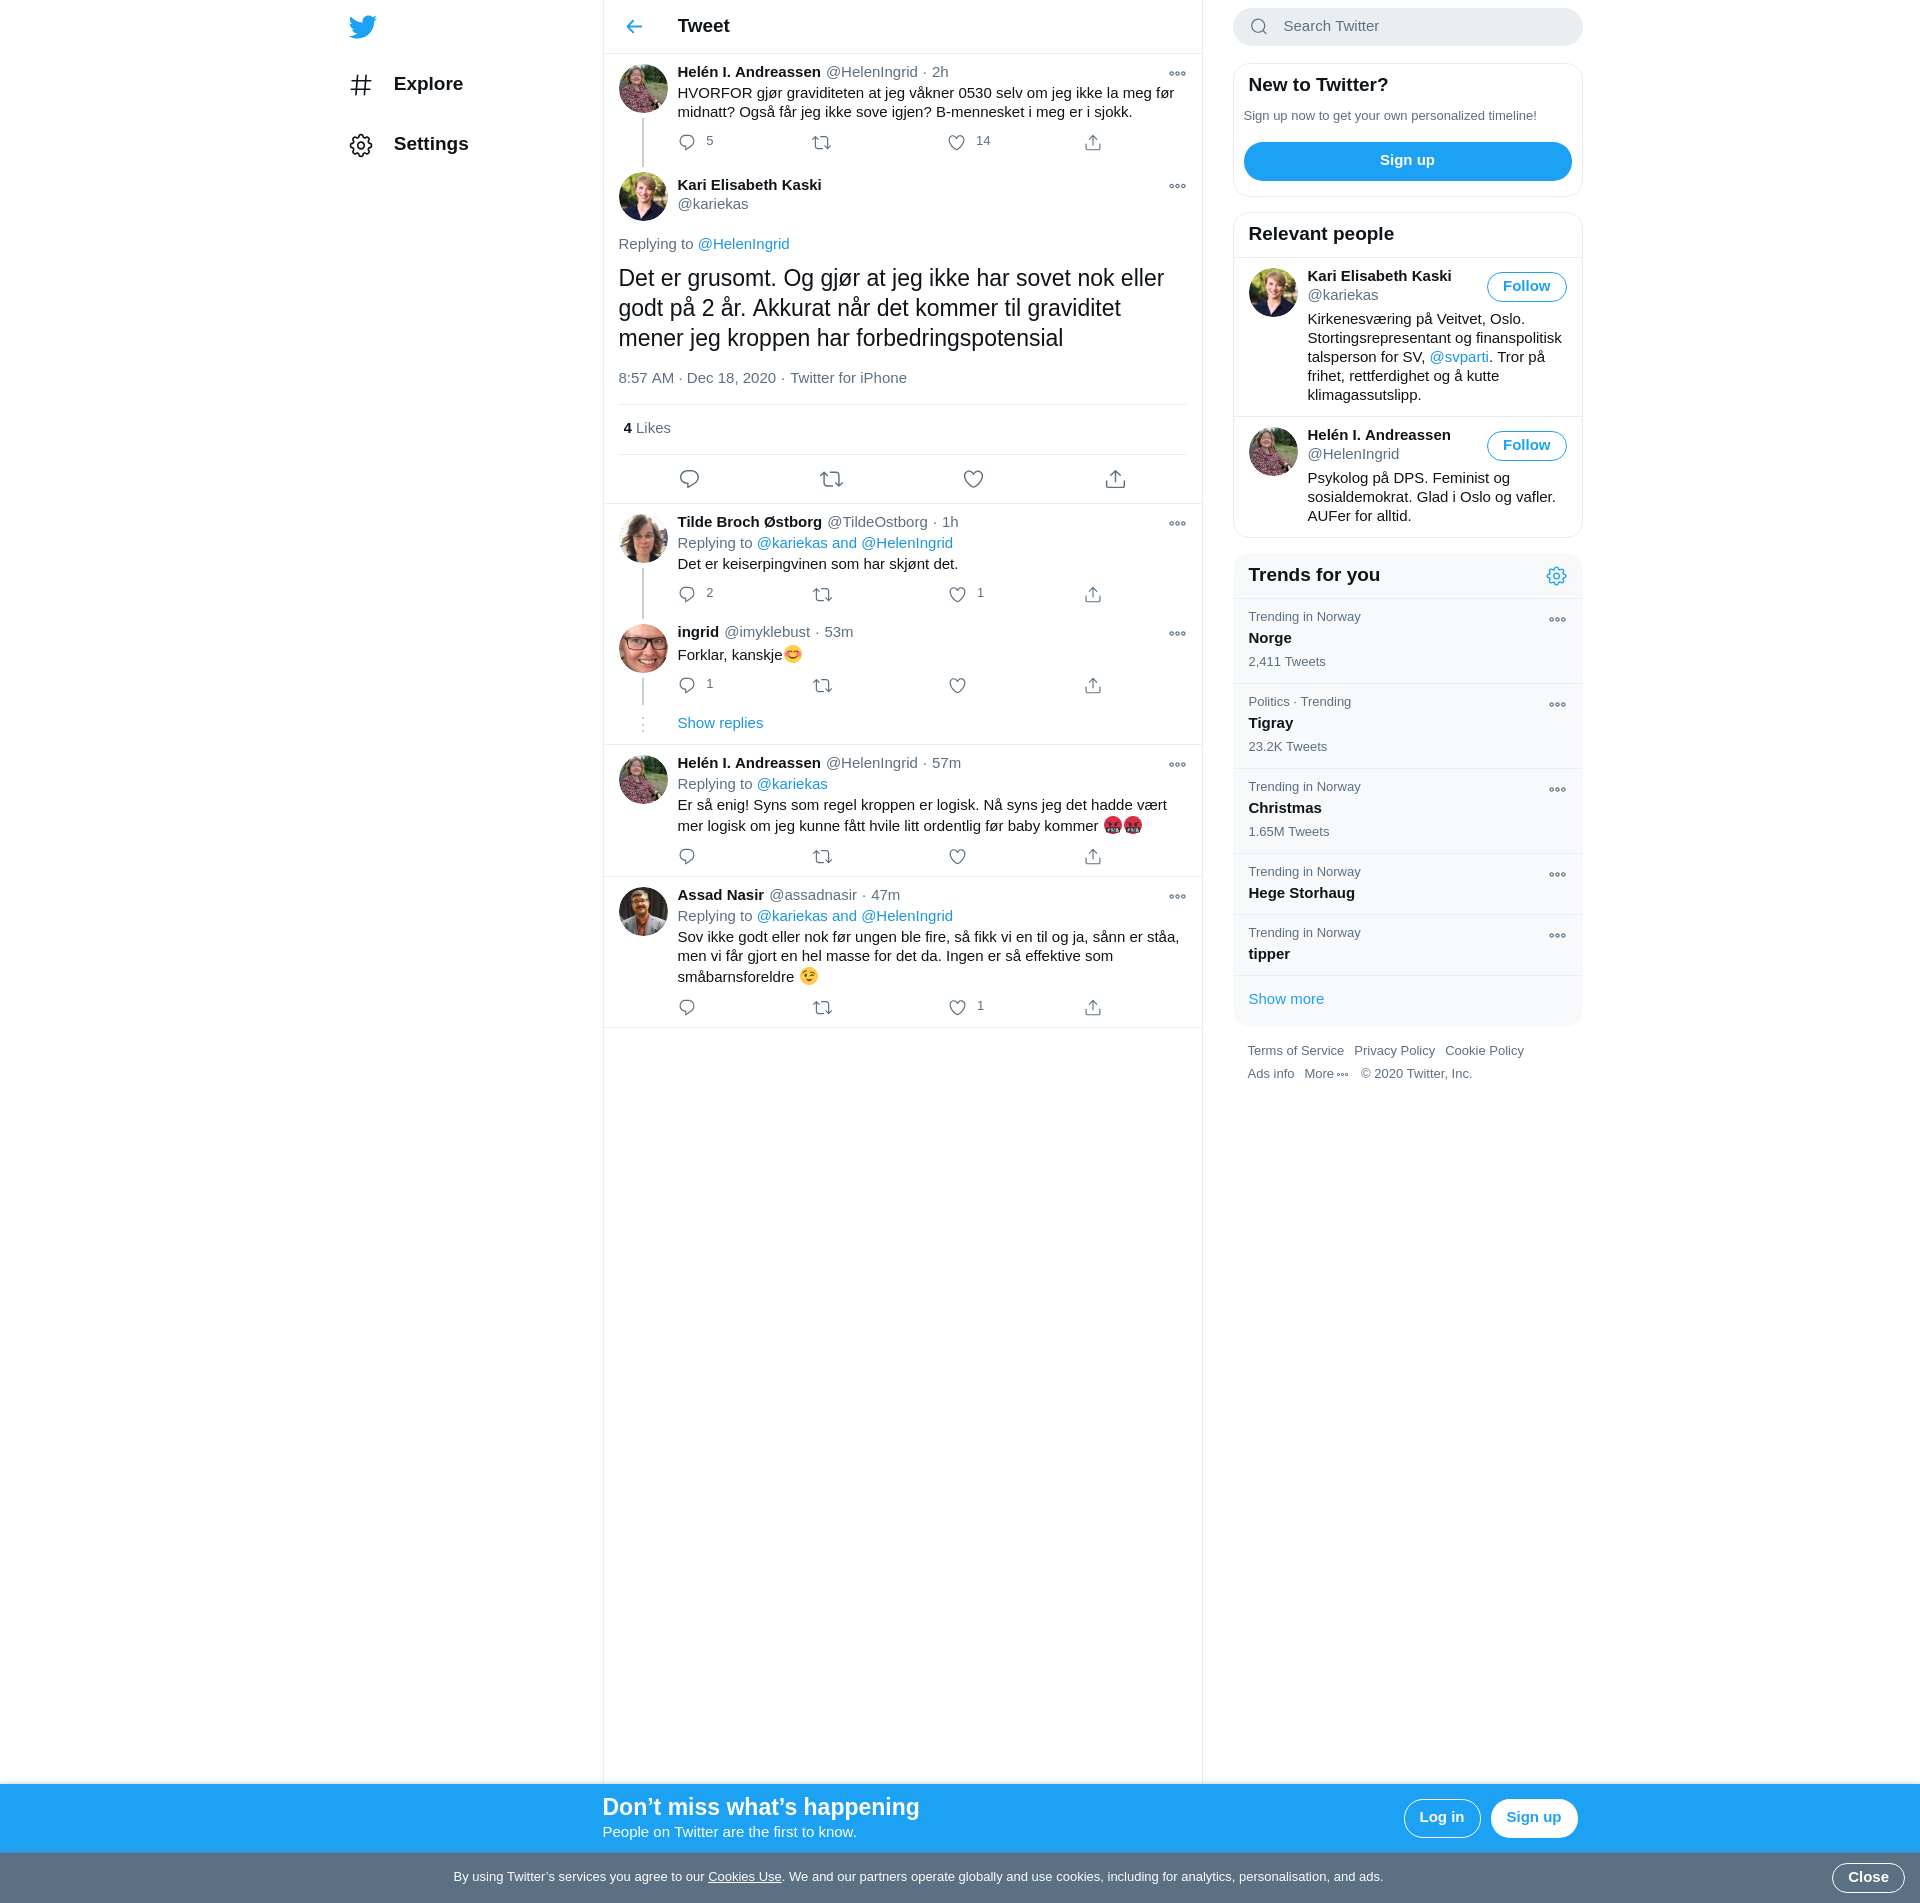Open the Explore menu item
Screen dimensions: 1920x1903
[x=427, y=84]
